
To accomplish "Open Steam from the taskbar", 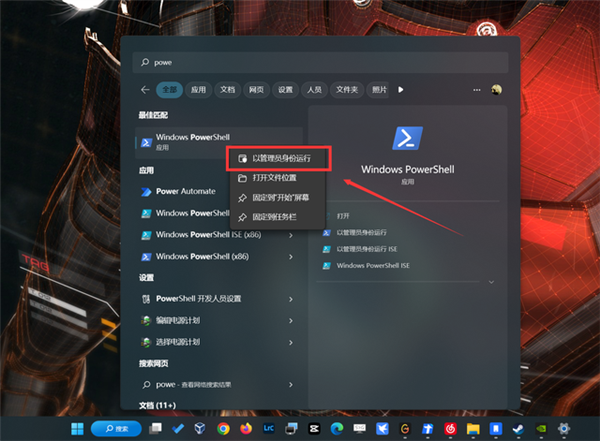I will (518, 429).
